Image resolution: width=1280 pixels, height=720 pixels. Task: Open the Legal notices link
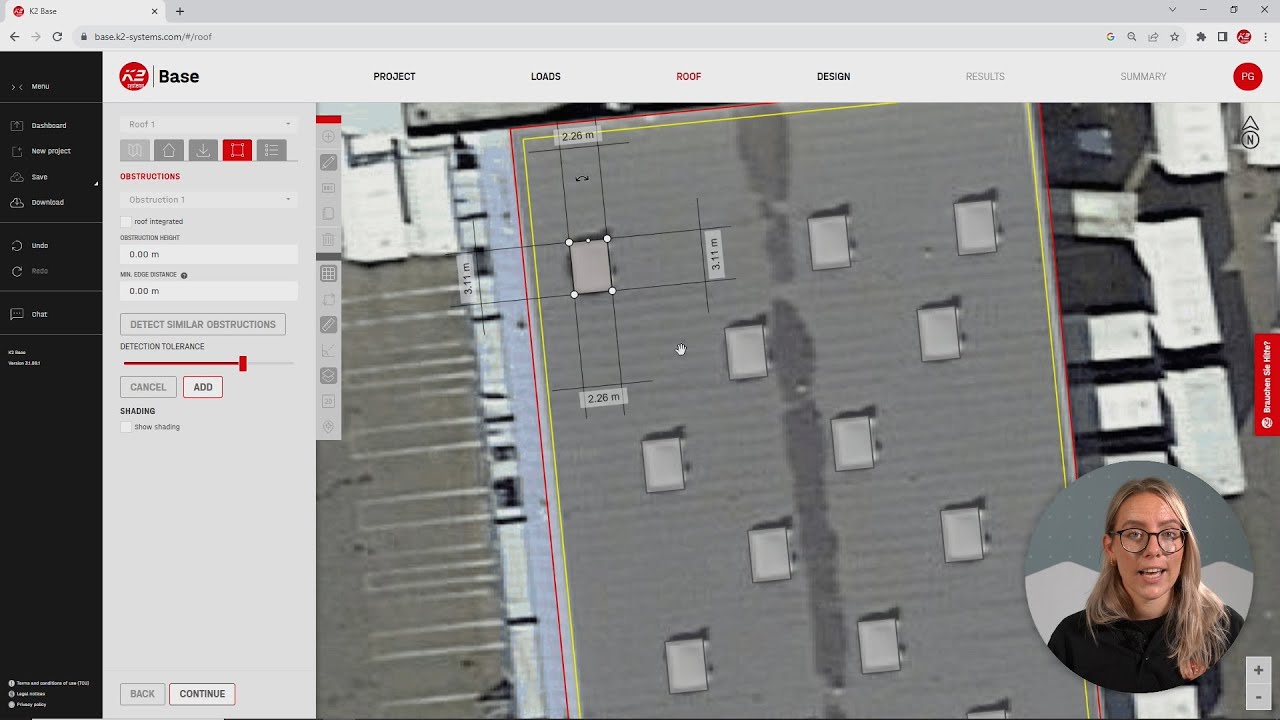pos(27,694)
